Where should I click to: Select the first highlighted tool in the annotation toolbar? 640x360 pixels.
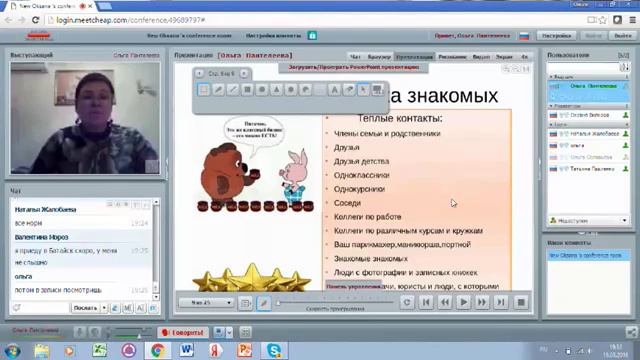pyautogui.click(x=204, y=89)
